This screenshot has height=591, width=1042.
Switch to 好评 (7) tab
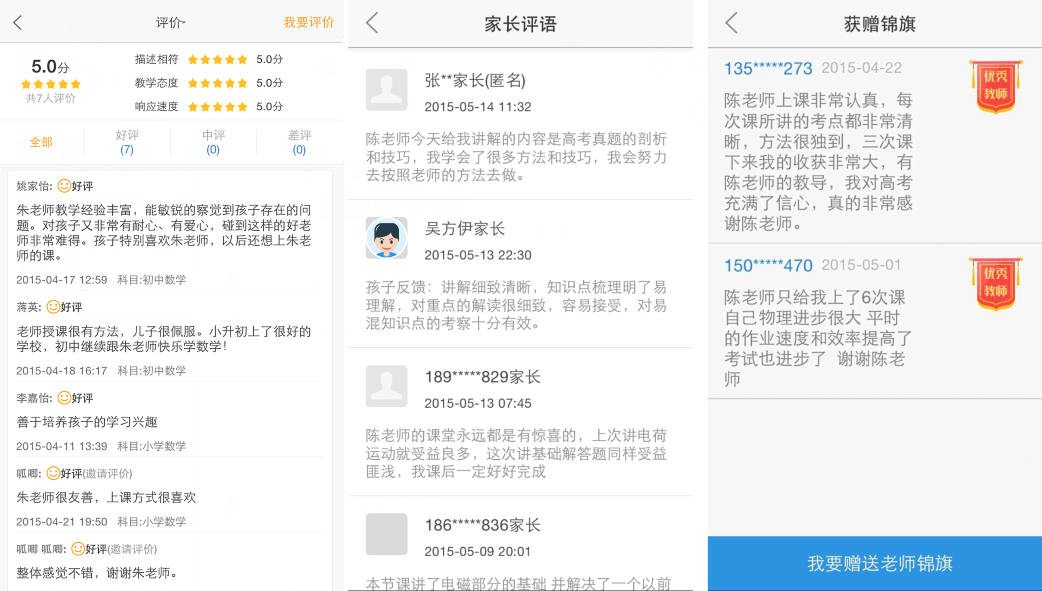tap(127, 142)
